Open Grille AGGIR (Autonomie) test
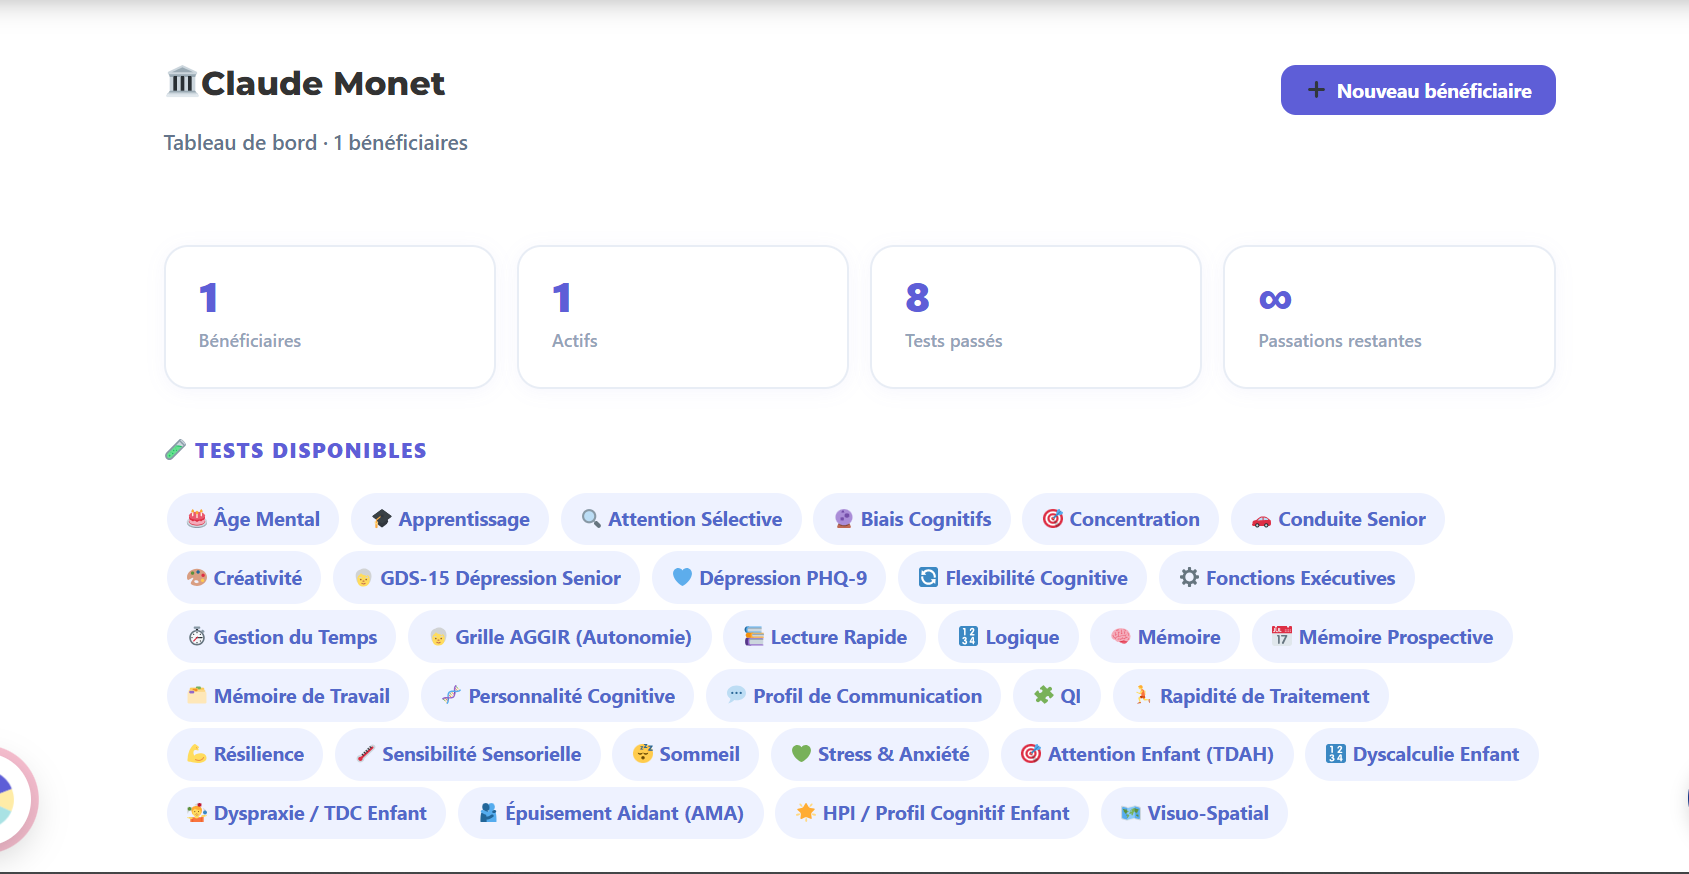The height and width of the screenshot is (874, 1689). click(x=560, y=637)
